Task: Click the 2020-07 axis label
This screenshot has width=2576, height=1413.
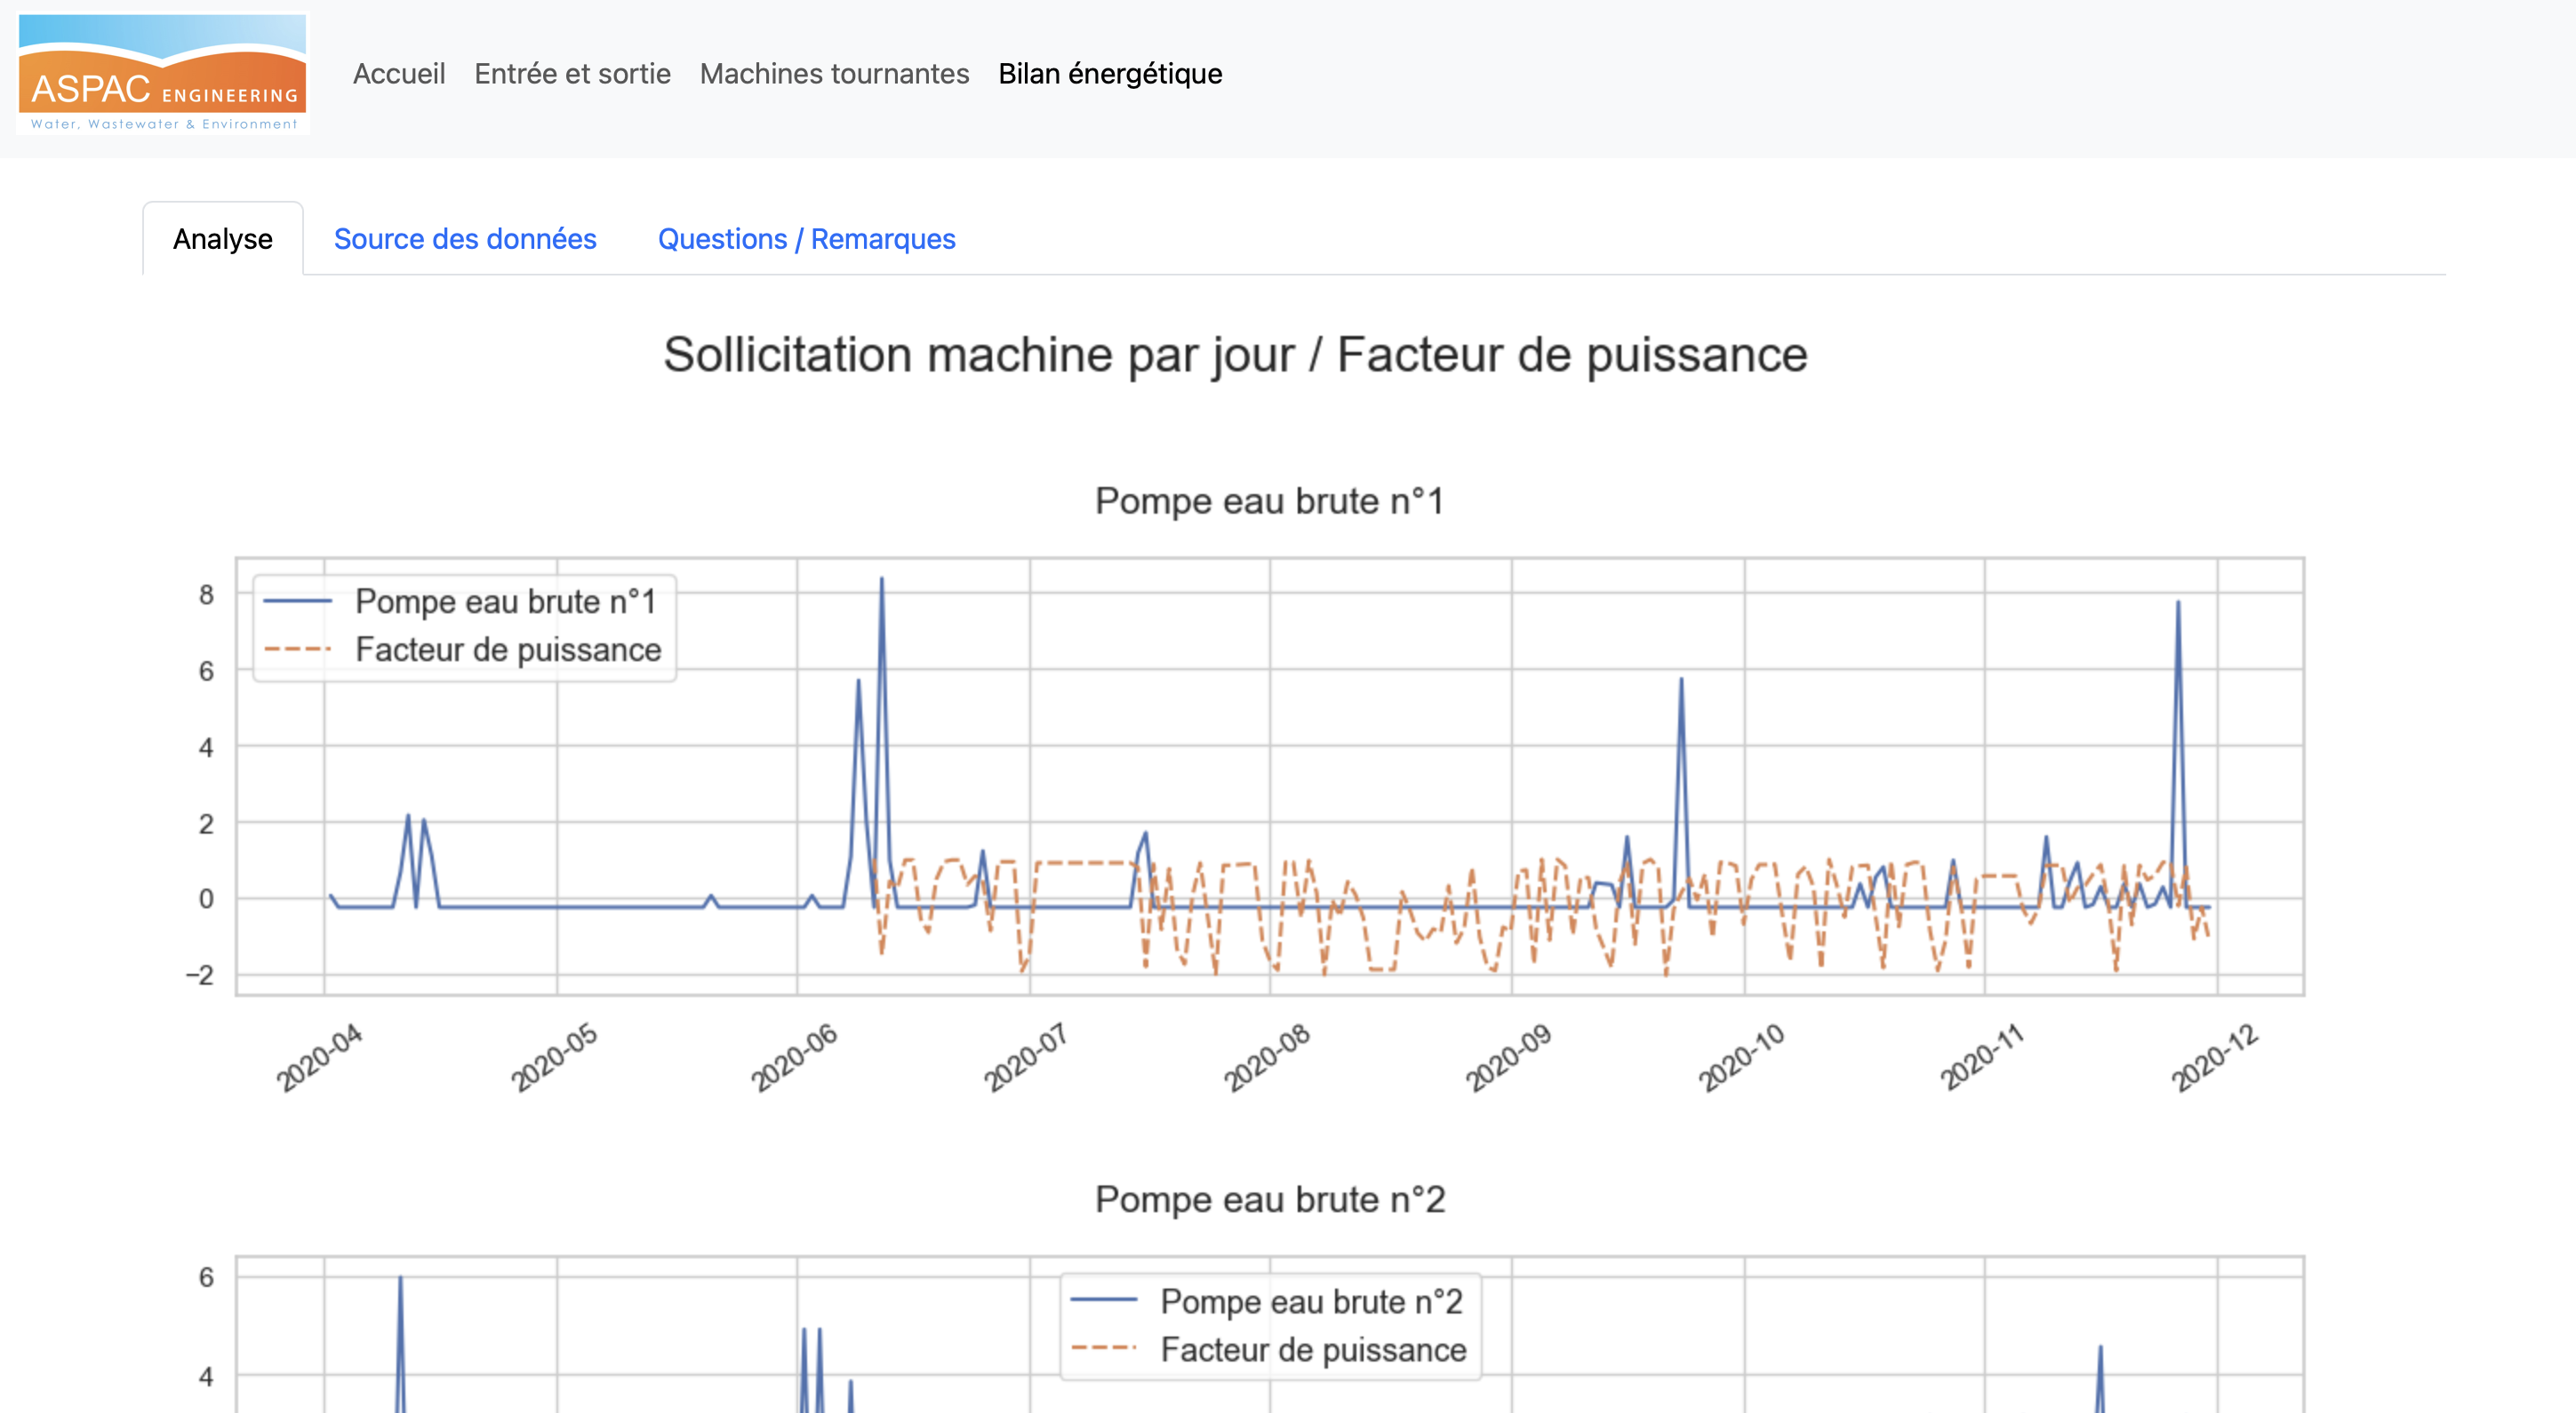Action: (1026, 1057)
